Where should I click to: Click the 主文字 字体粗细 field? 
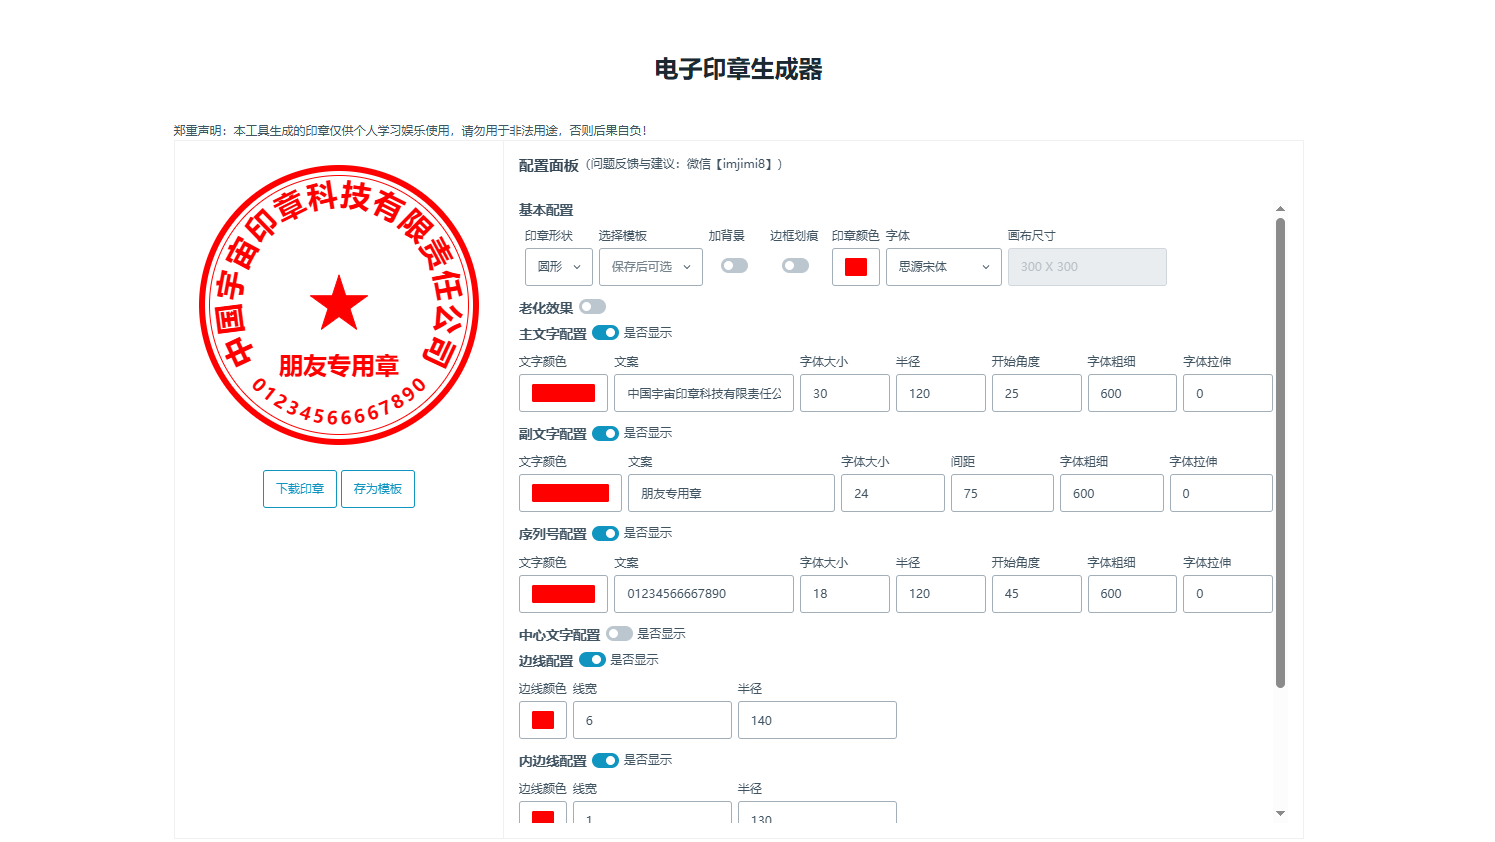1132,393
